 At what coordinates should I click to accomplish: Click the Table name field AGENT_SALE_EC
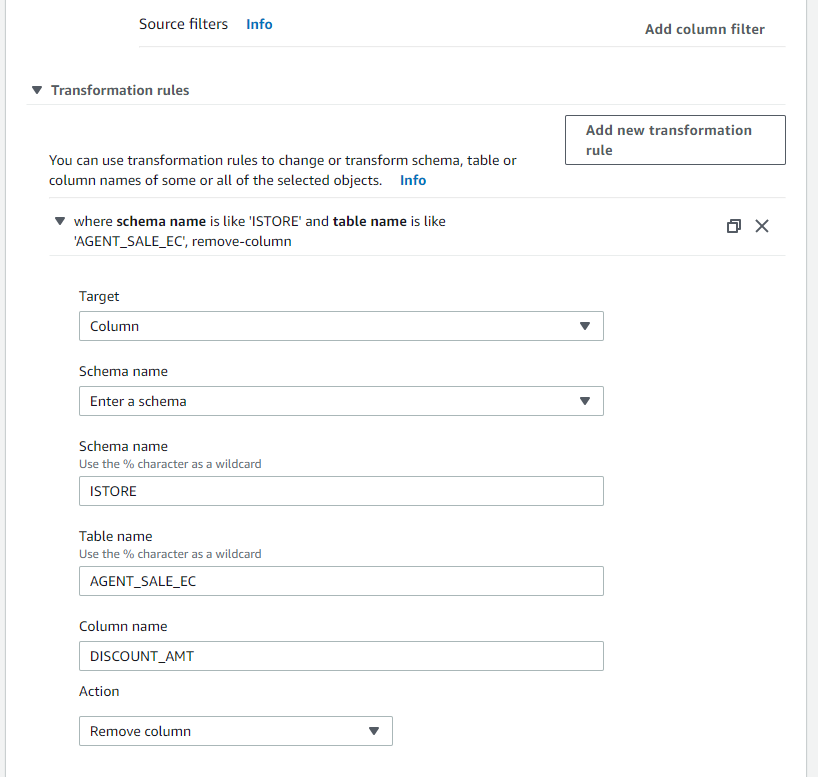pos(340,581)
